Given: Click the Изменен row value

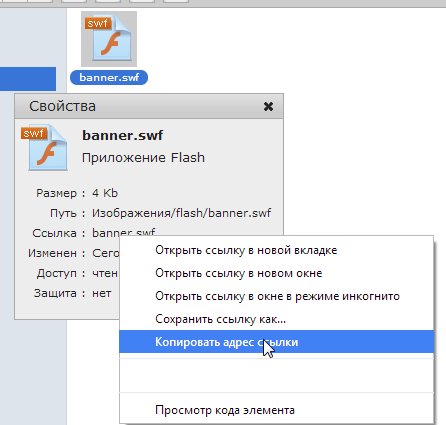Looking at the screenshot, I should coord(105,253).
